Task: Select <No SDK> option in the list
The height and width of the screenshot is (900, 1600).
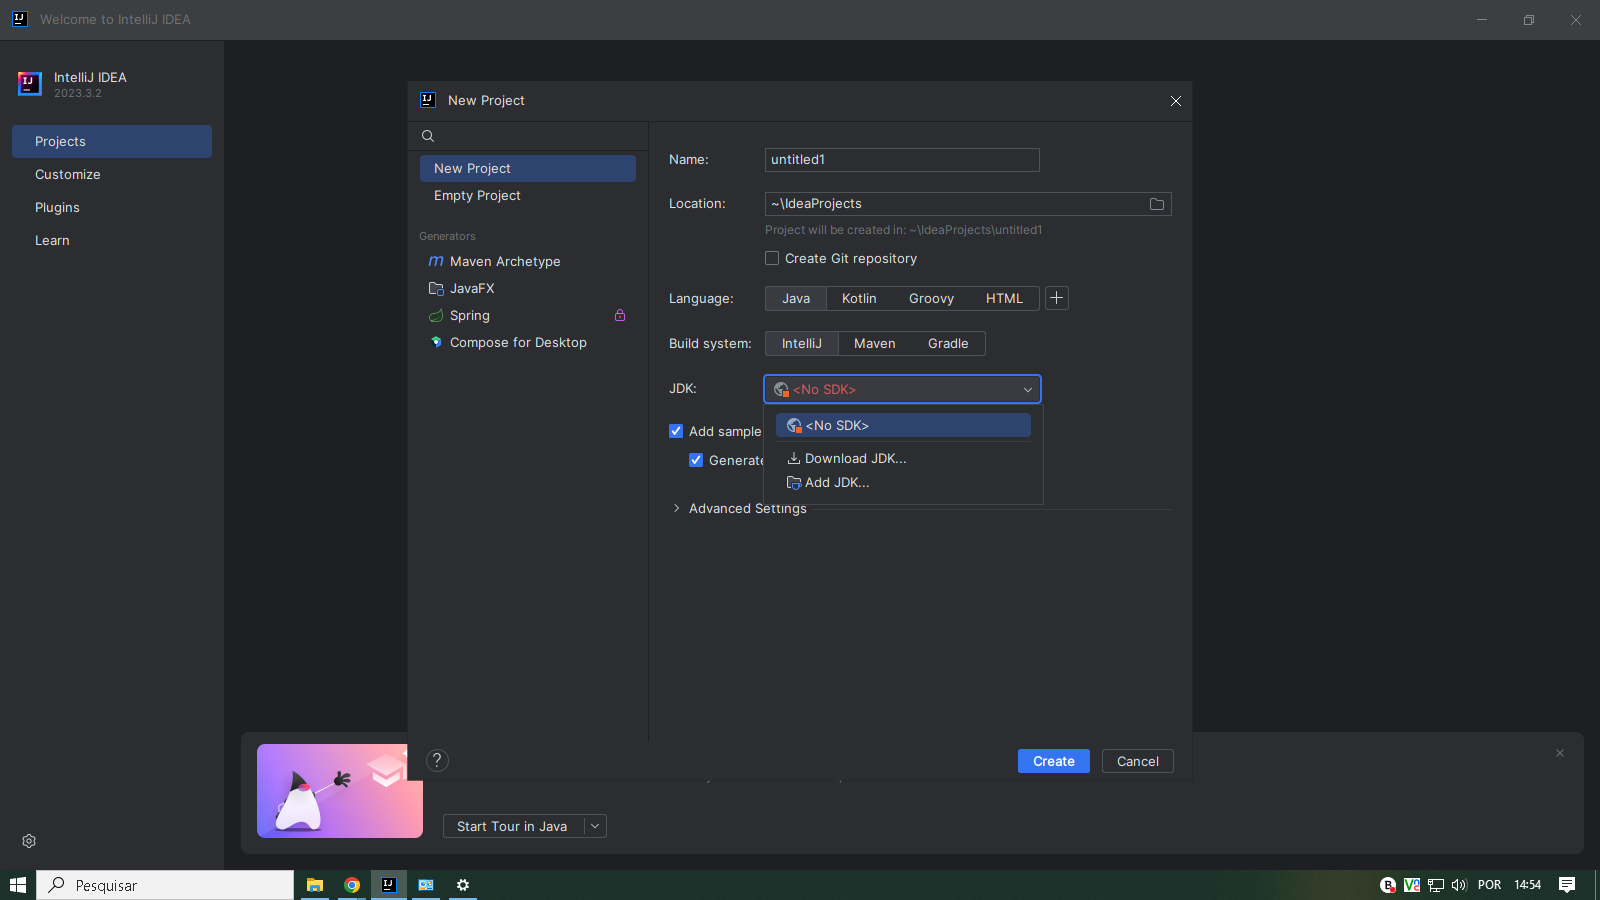Action: (x=903, y=425)
